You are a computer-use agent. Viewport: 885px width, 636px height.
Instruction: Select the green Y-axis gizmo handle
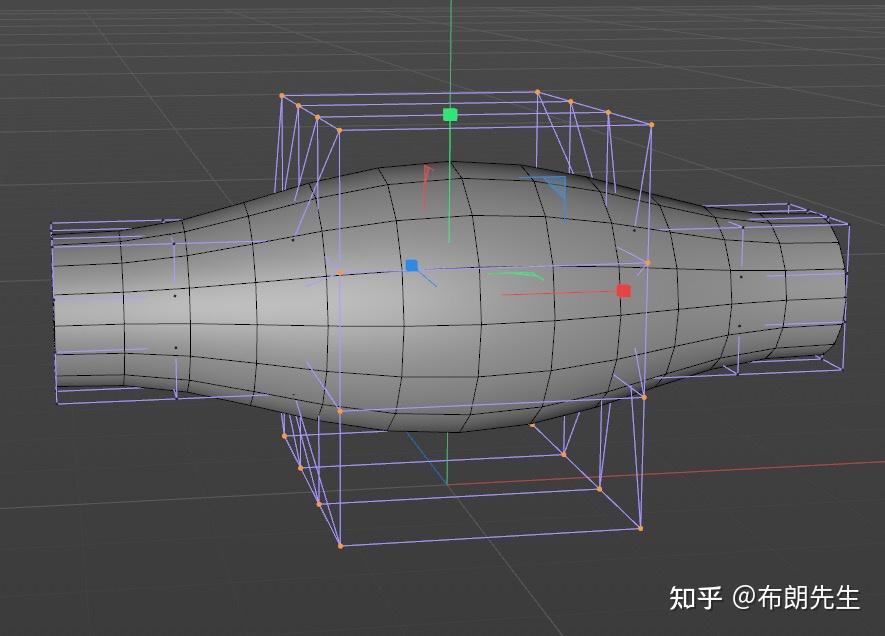pos(450,114)
